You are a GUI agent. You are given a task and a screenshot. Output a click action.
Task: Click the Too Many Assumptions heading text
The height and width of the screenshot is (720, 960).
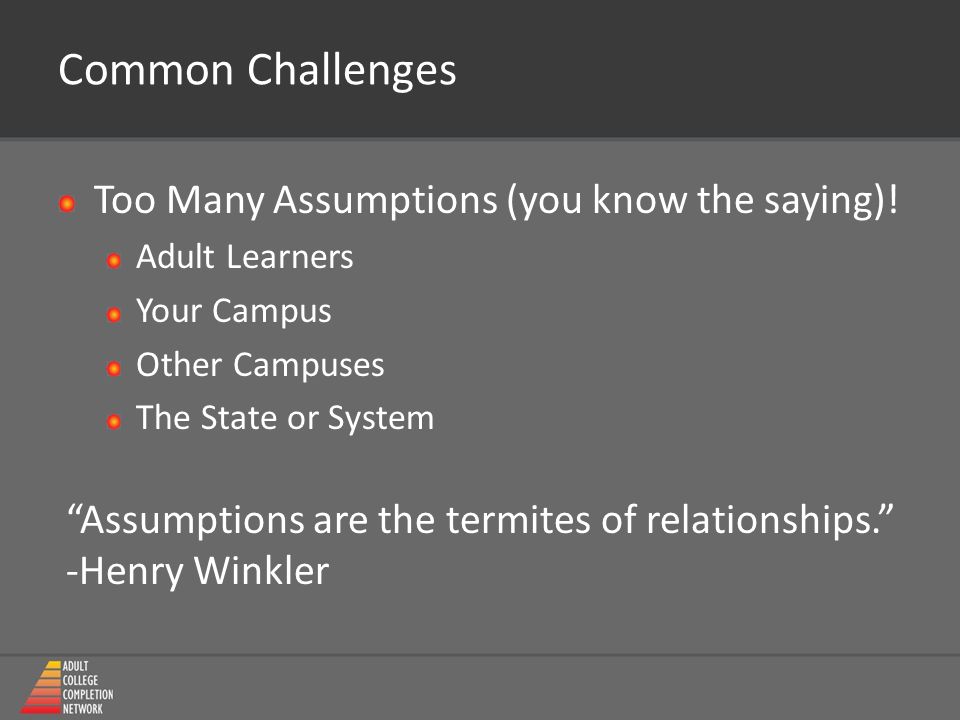[296, 200]
